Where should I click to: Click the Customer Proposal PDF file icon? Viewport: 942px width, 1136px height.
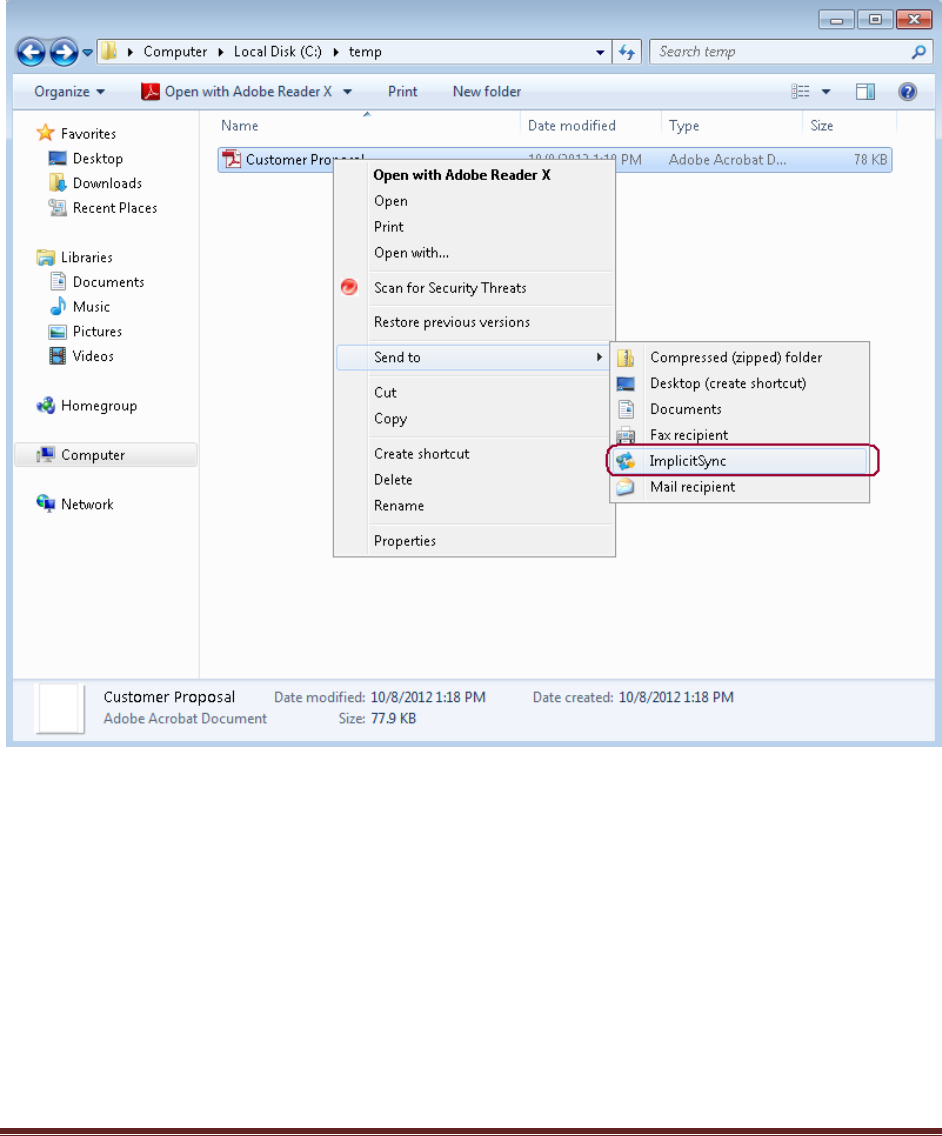(233, 159)
